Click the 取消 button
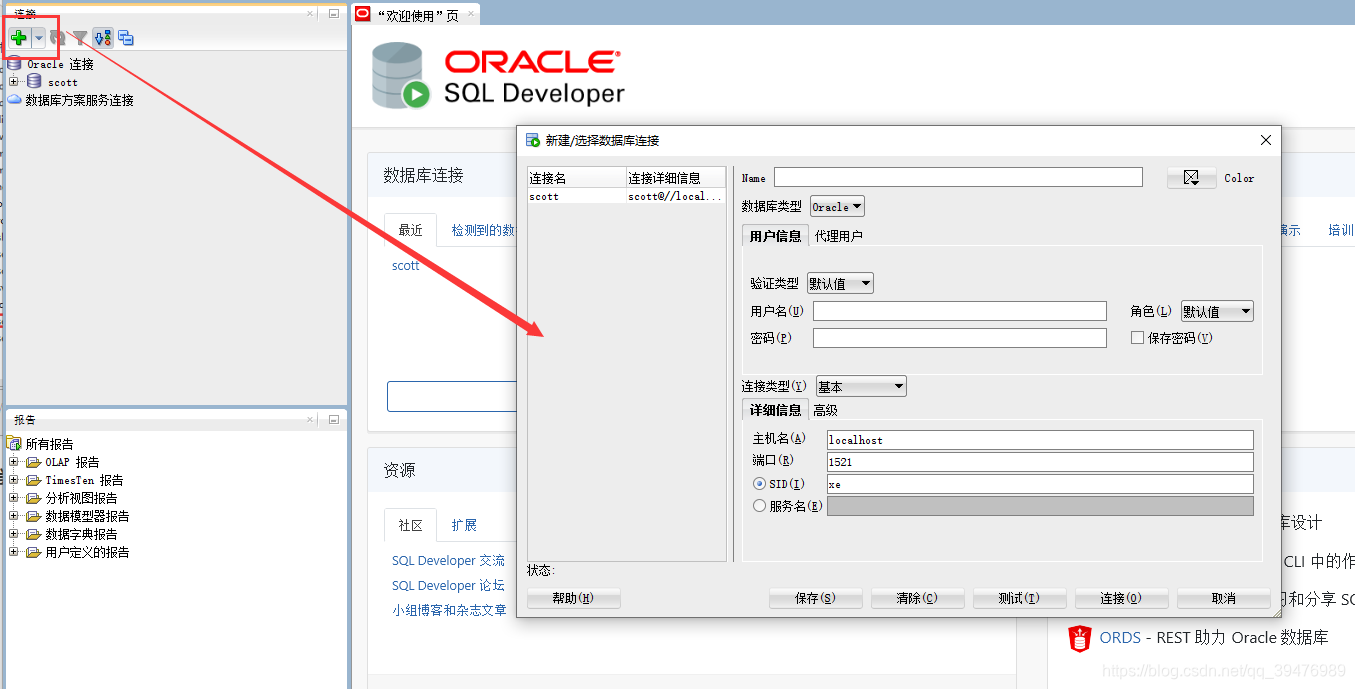Image resolution: width=1355 pixels, height=689 pixels. pos(1223,598)
